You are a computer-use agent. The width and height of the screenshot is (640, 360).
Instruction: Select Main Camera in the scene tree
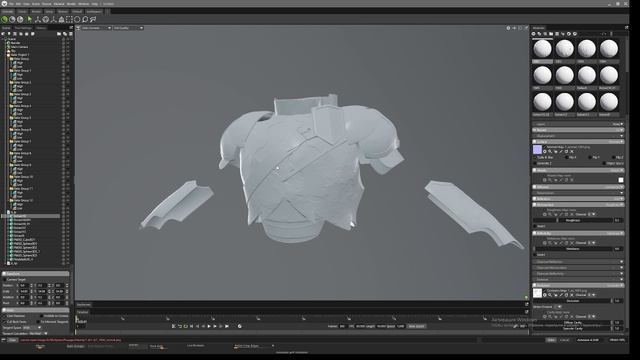[20, 47]
